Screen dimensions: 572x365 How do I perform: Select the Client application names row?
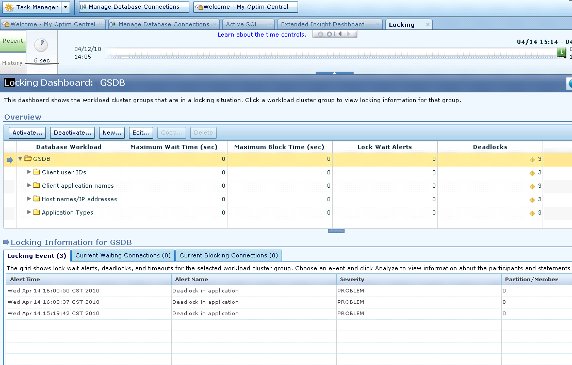[x=288, y=186]
